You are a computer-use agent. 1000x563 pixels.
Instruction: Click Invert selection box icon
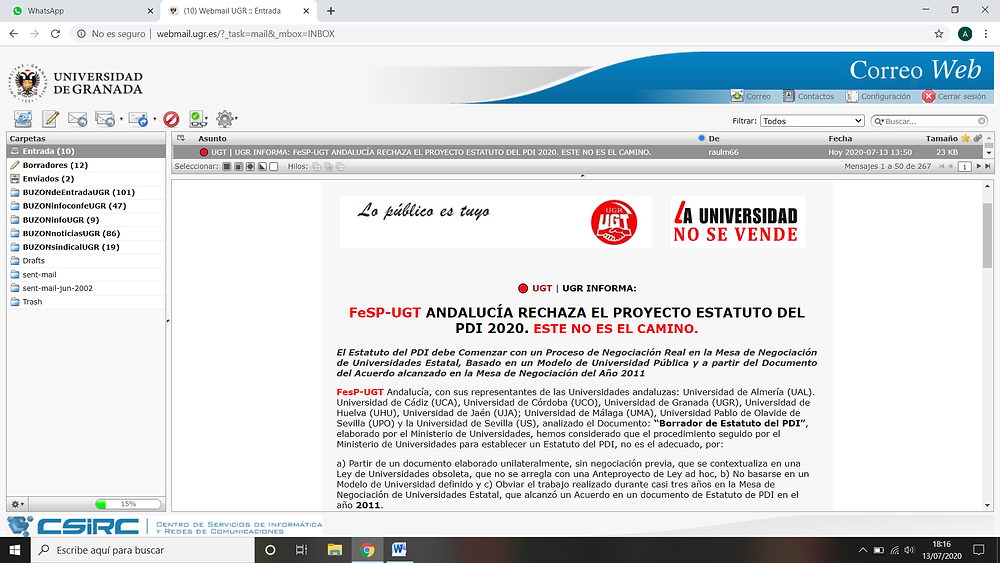tap(262, 166)
